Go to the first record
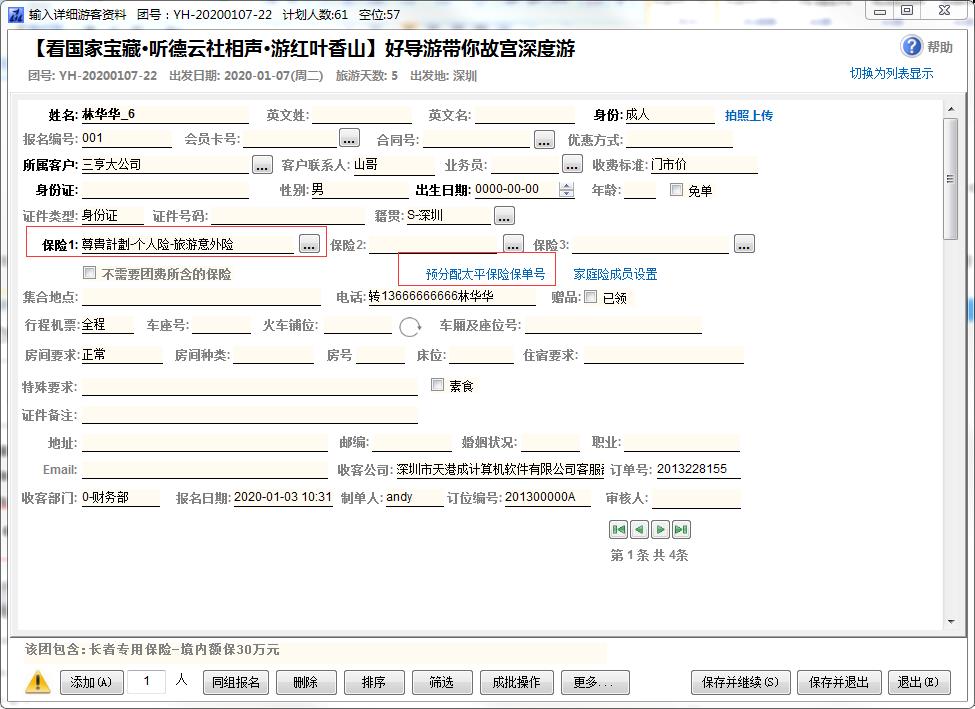Viewport: 975px width, 709px height. (619, 530)
